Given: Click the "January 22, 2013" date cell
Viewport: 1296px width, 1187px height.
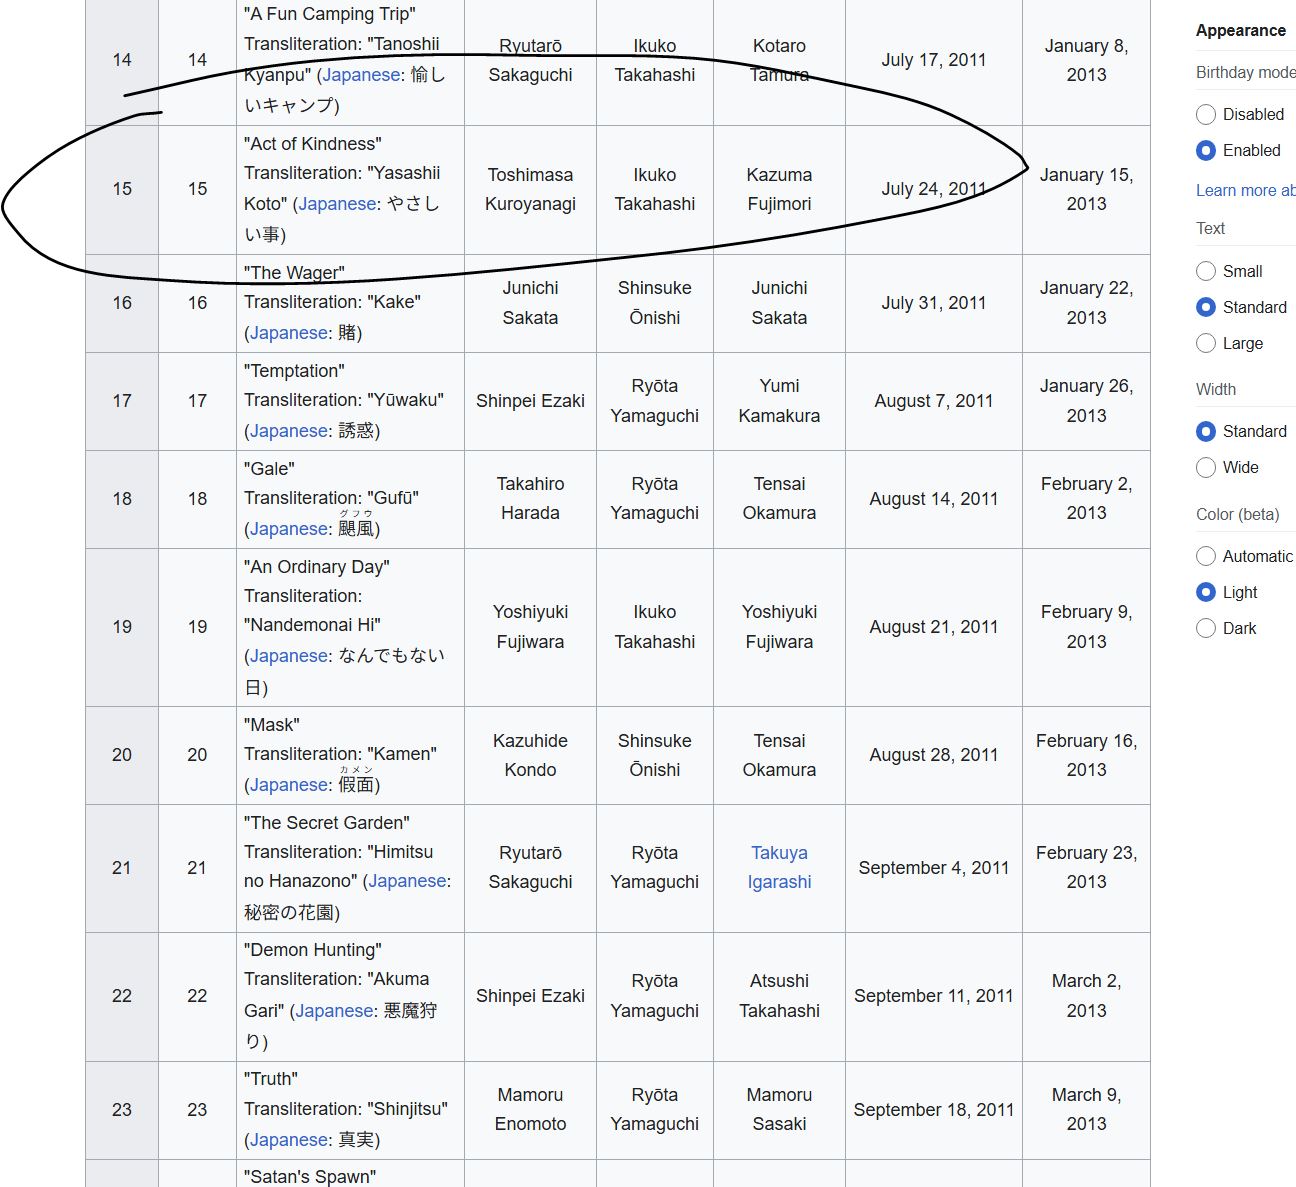Looking at the screenshot, I should coord(1086,303).
